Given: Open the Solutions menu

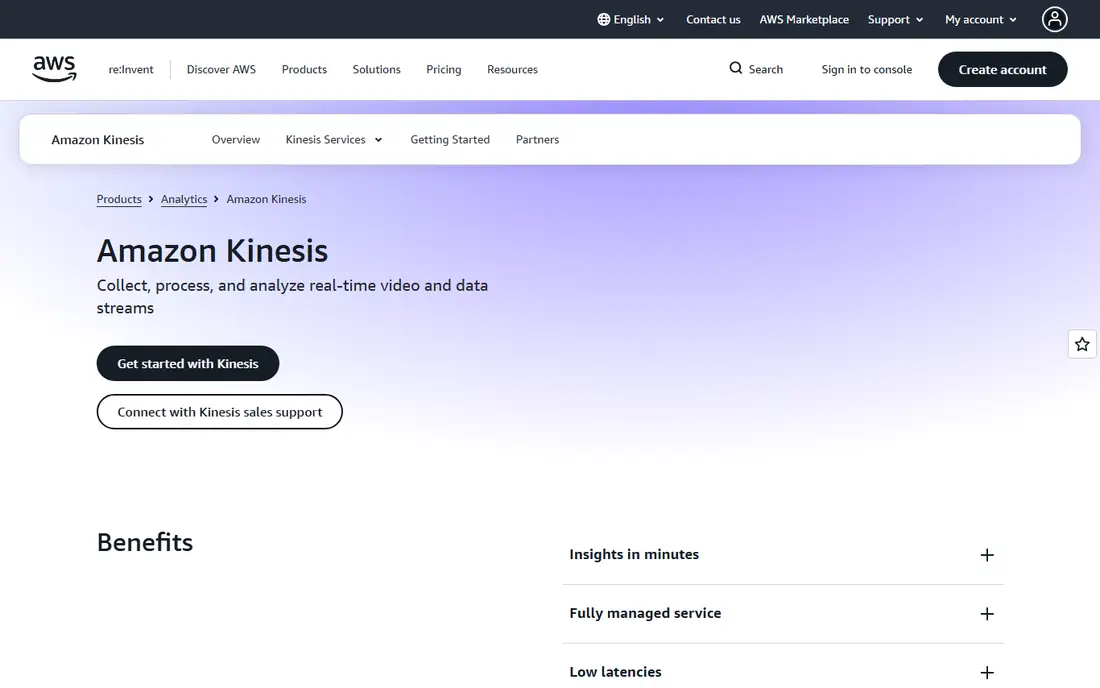Looking at the screenshot, I should point(376,69).
